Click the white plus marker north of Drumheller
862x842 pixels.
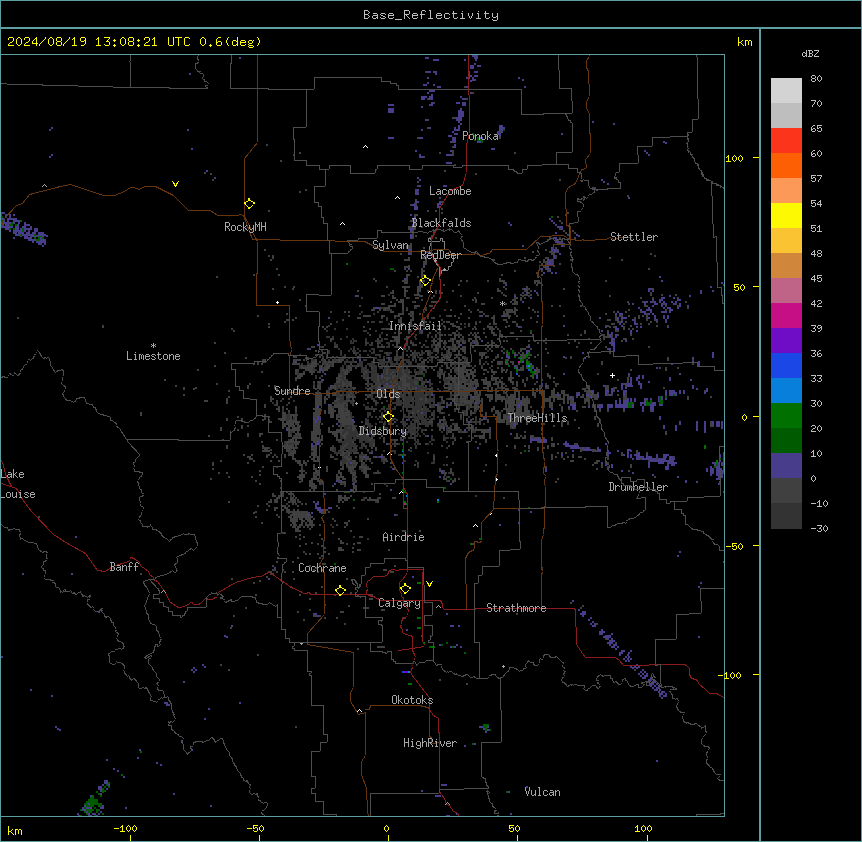pyautogui.click(x=612, y=375)
